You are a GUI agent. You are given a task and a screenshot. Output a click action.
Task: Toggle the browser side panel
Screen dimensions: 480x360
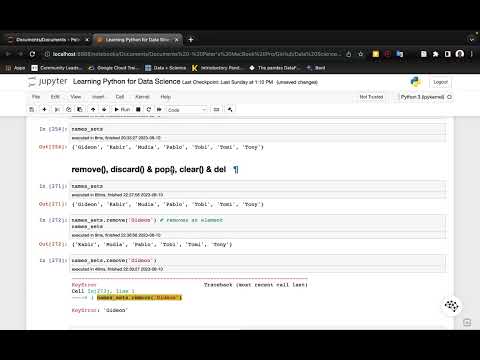pos(448,54)
